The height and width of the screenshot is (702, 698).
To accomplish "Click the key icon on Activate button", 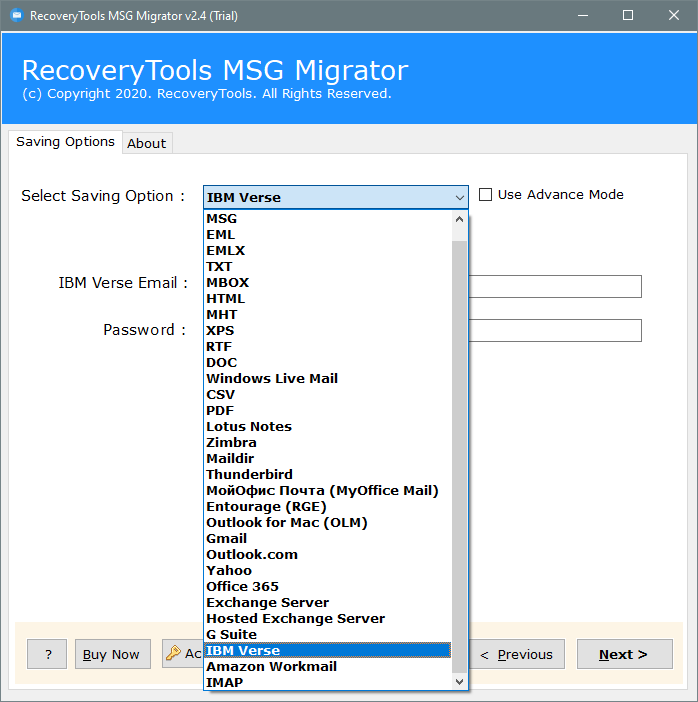I will point(173,653).
